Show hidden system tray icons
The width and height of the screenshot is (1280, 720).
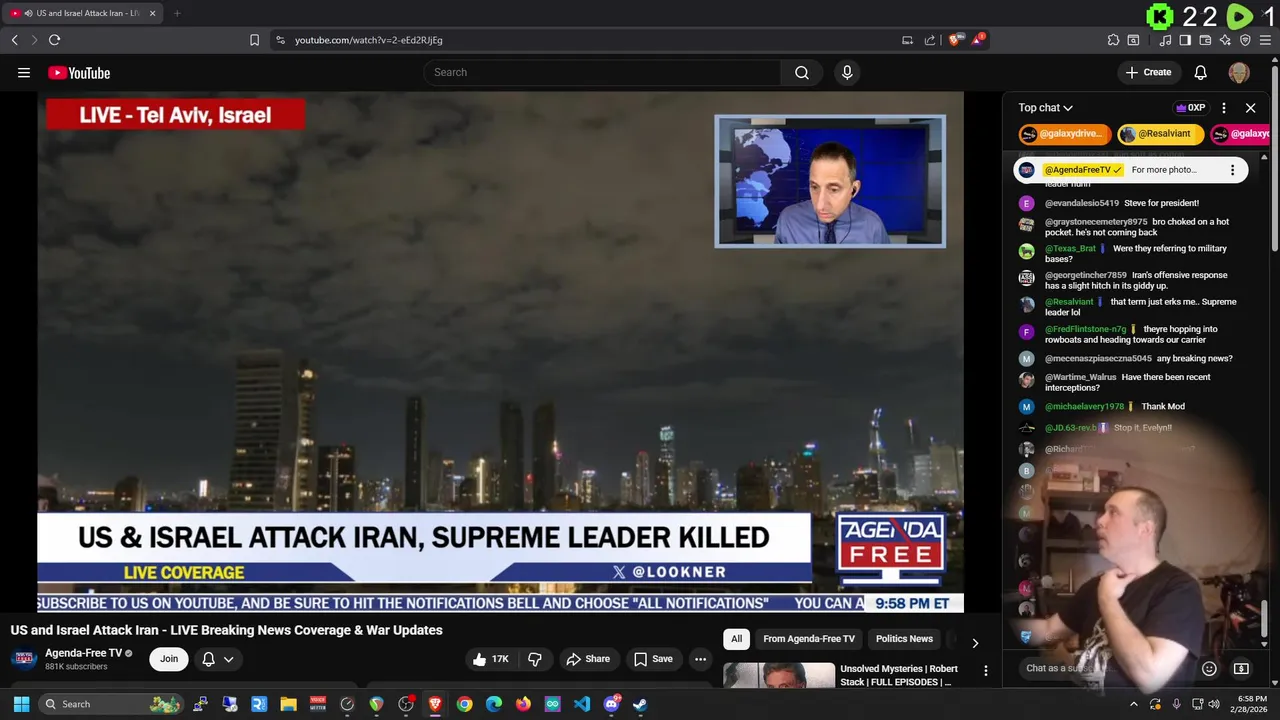click(1133, 704)
